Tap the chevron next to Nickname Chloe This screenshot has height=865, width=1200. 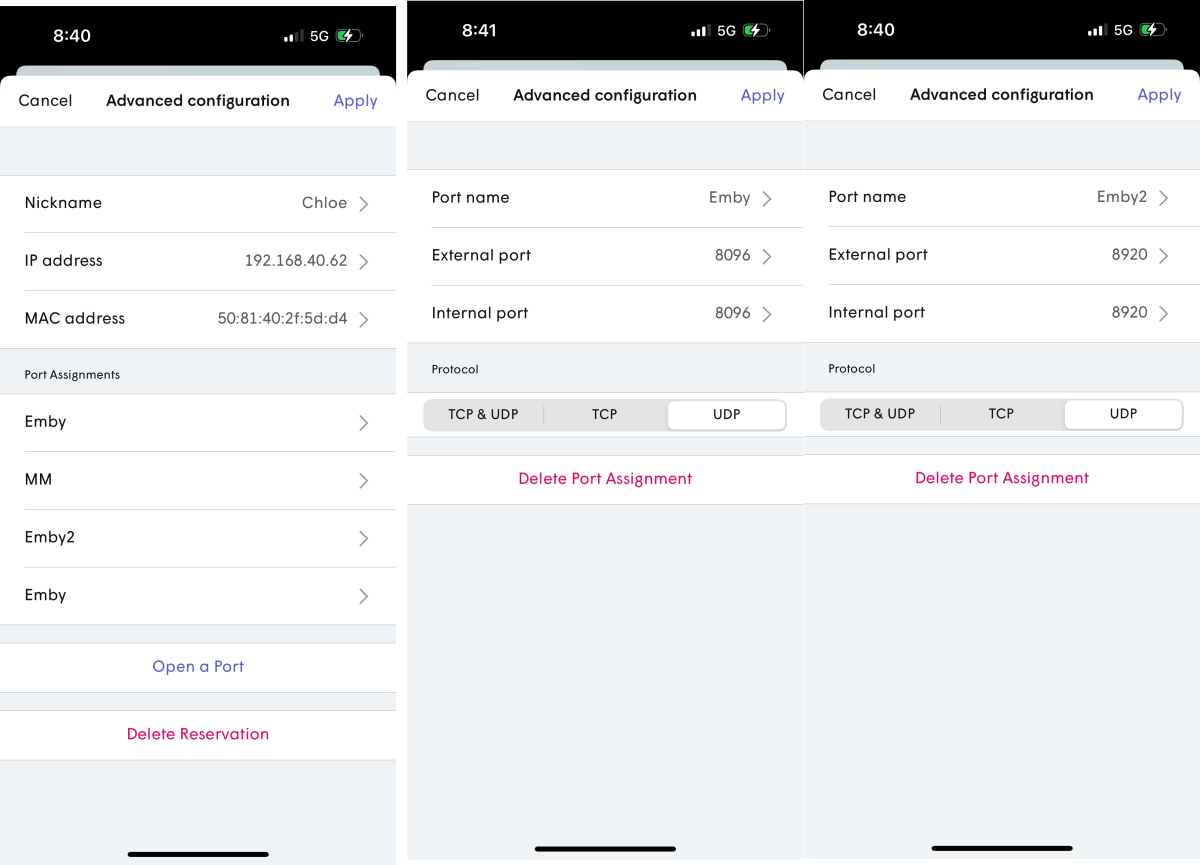(x=364, y=204)
